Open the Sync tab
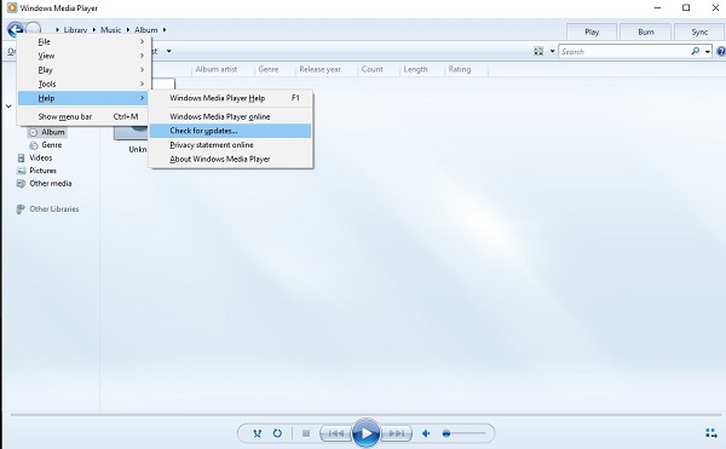 click(699, 31)
